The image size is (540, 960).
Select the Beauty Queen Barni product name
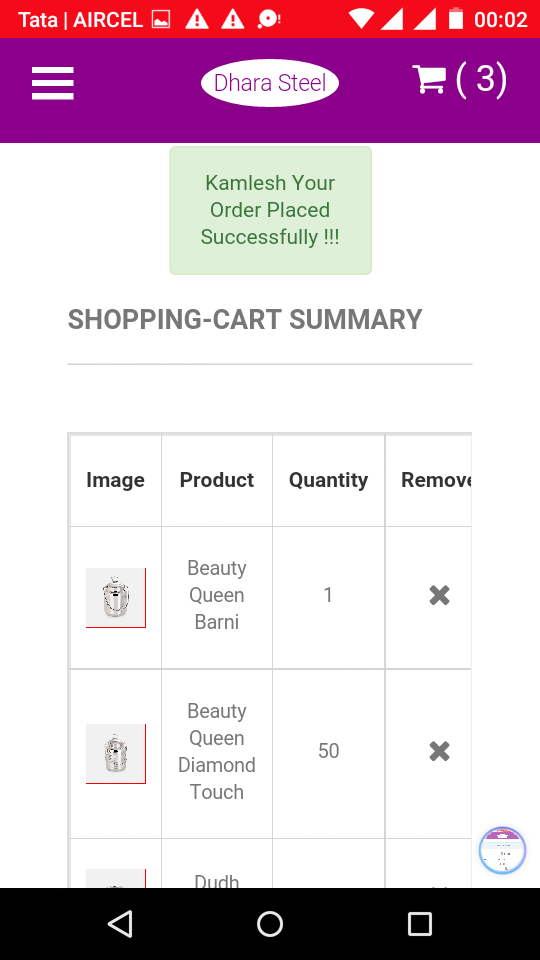click(217, 595)
